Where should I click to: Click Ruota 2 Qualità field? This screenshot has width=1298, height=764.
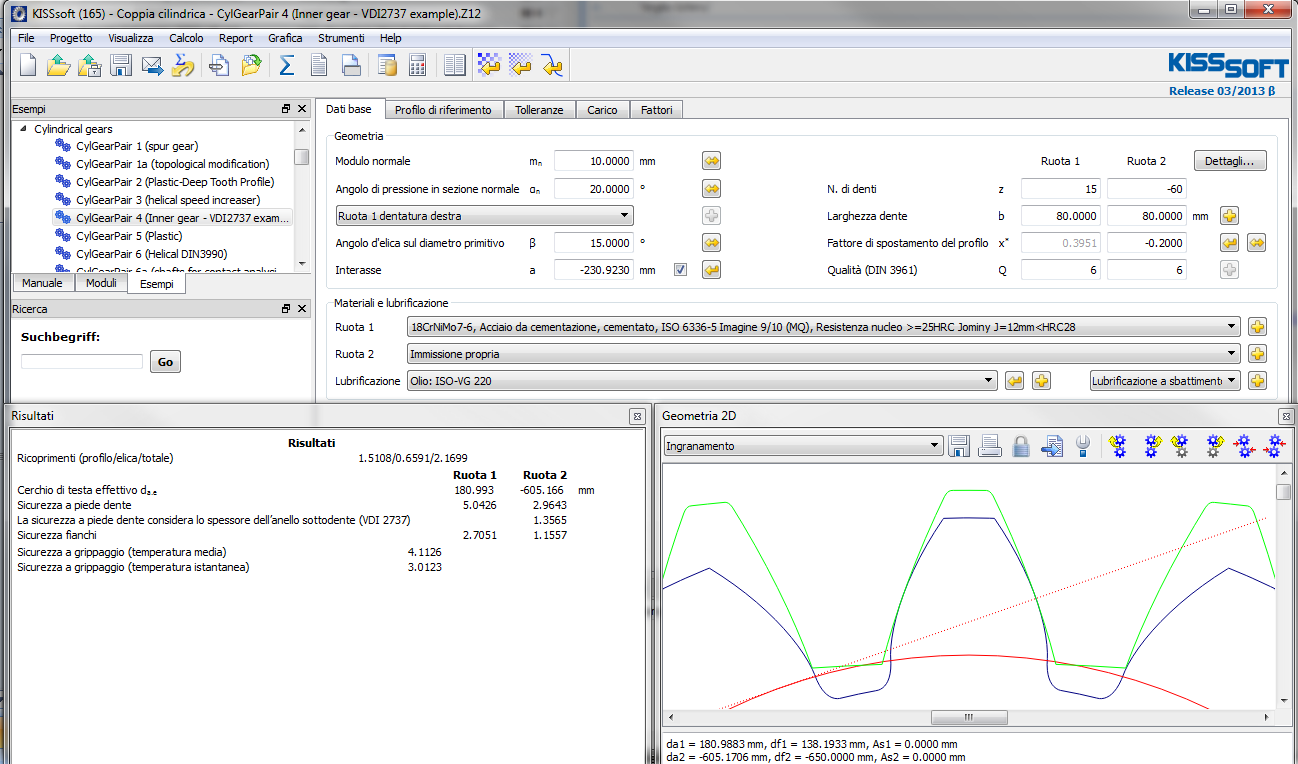1147,270
